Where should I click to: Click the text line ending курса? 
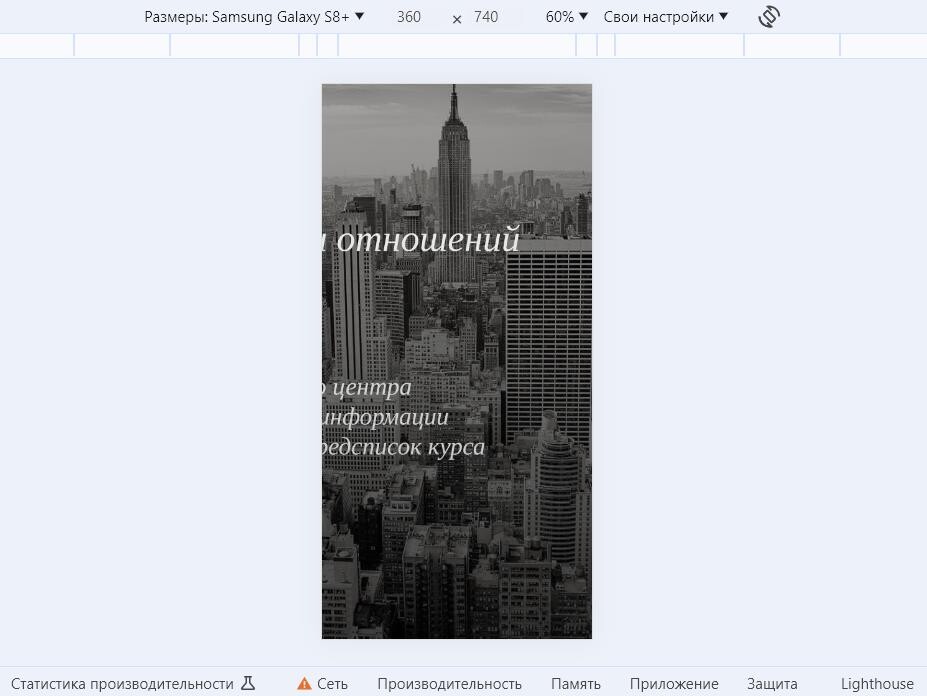tap(404, 447)
